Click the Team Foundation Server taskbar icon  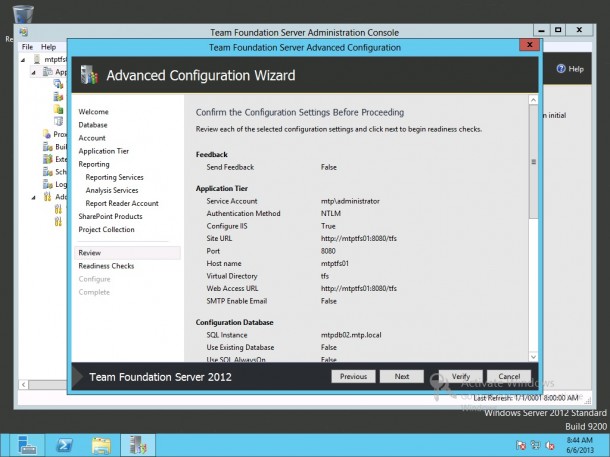138,445
